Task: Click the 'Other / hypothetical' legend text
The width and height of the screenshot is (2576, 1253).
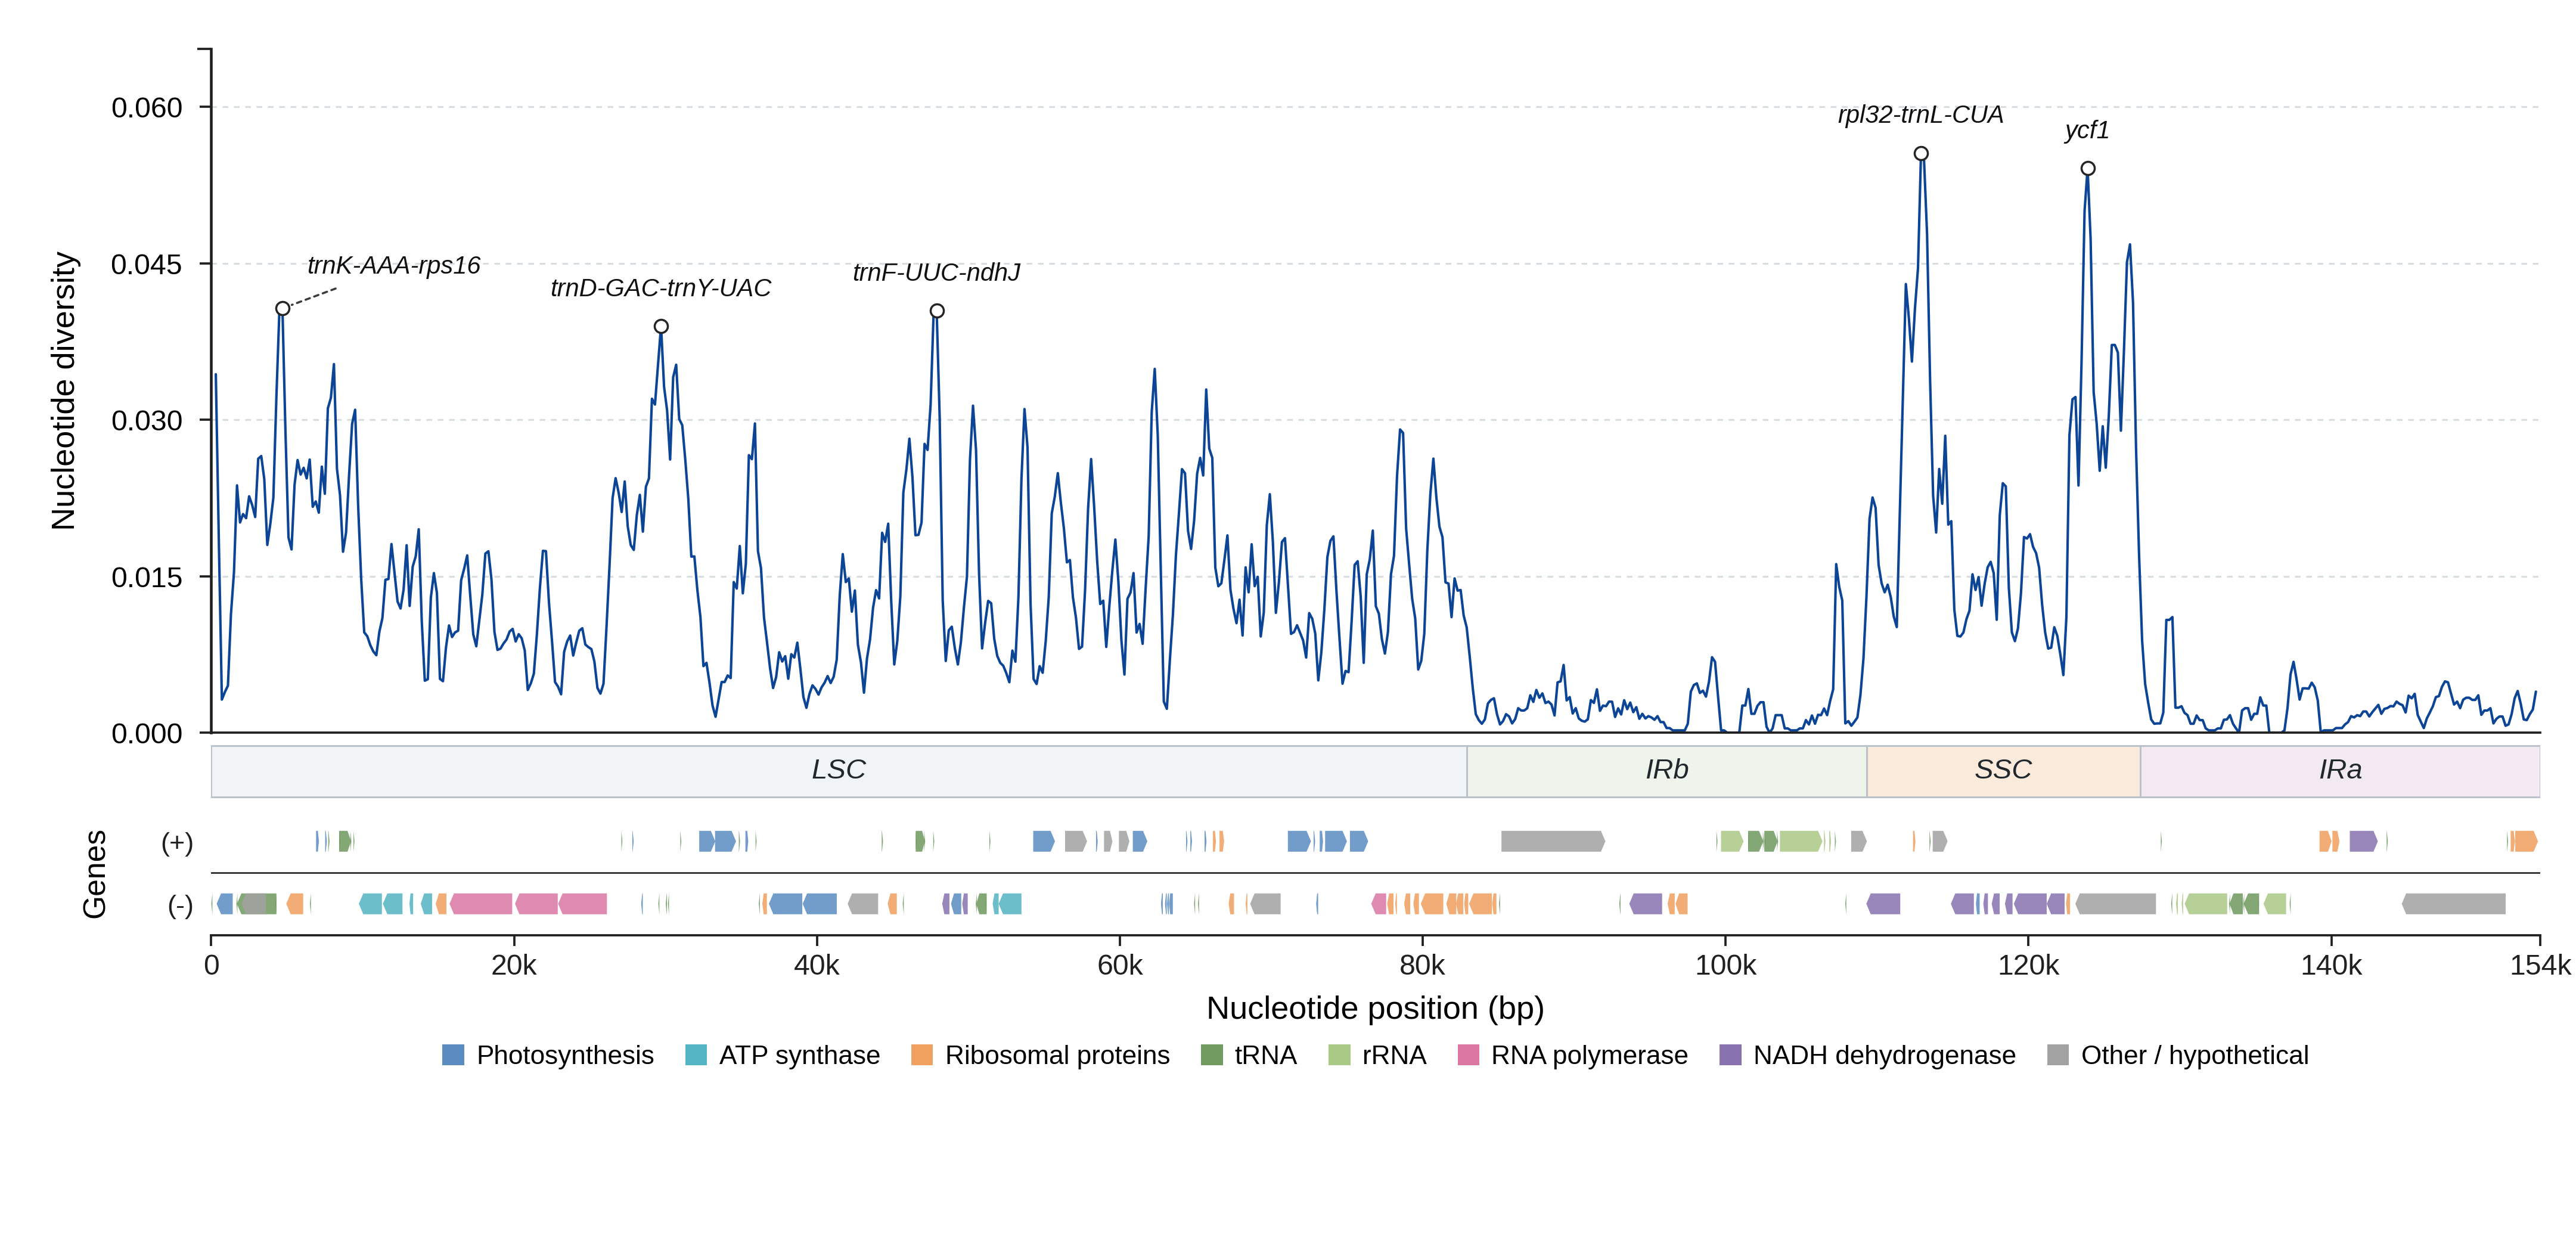Action: coord(2195,1055)
